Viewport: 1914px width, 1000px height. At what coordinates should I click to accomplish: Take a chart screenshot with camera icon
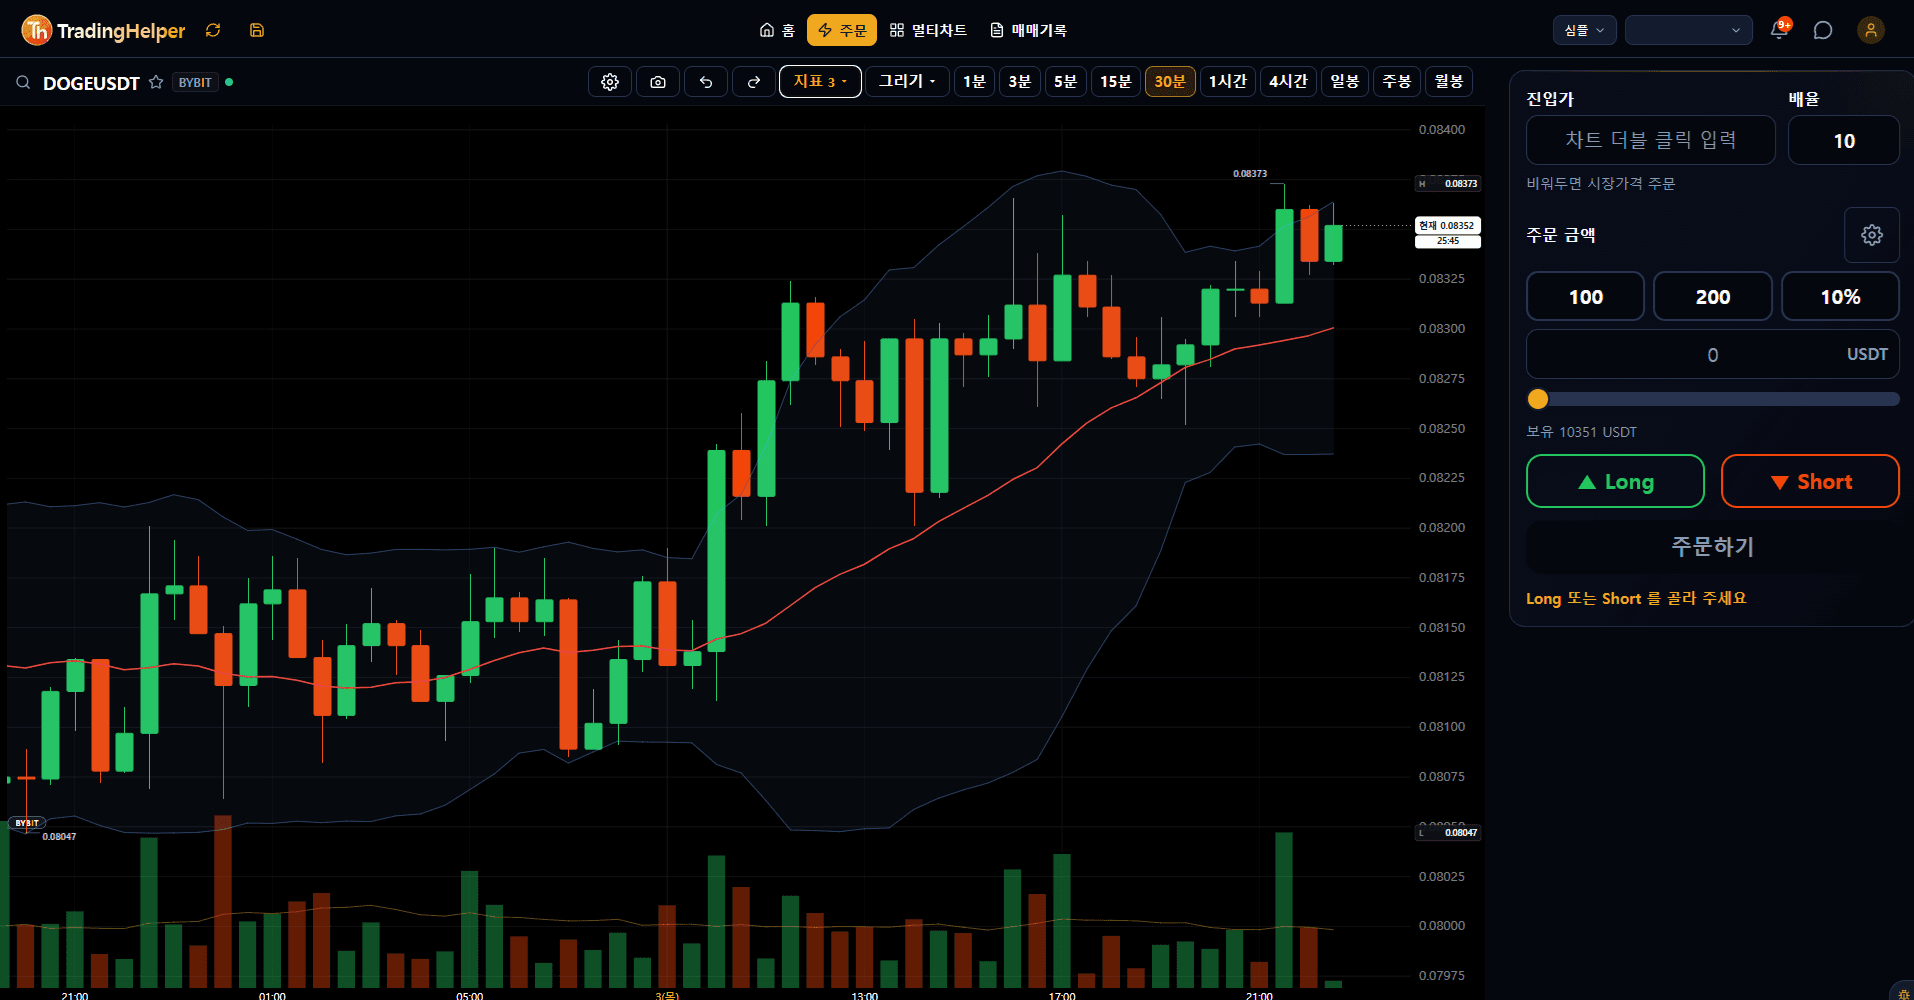[658, 82]
